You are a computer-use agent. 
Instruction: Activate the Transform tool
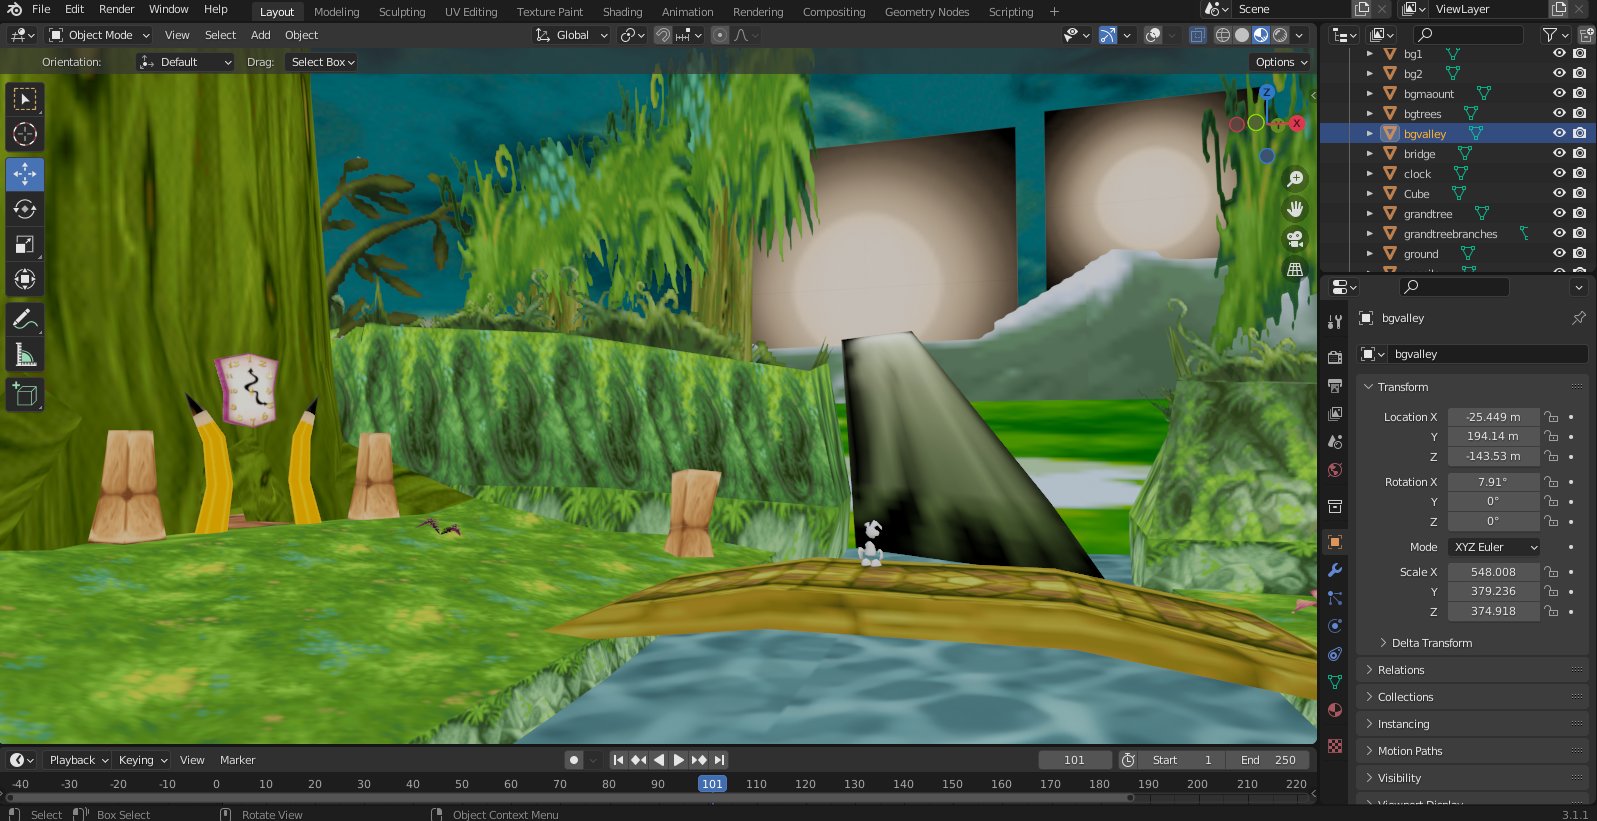(25, 279)
